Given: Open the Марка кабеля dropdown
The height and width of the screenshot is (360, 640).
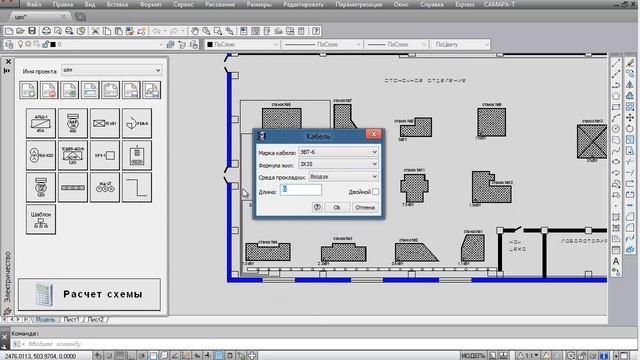Looking at the screenshot, I should pos(338,152).
